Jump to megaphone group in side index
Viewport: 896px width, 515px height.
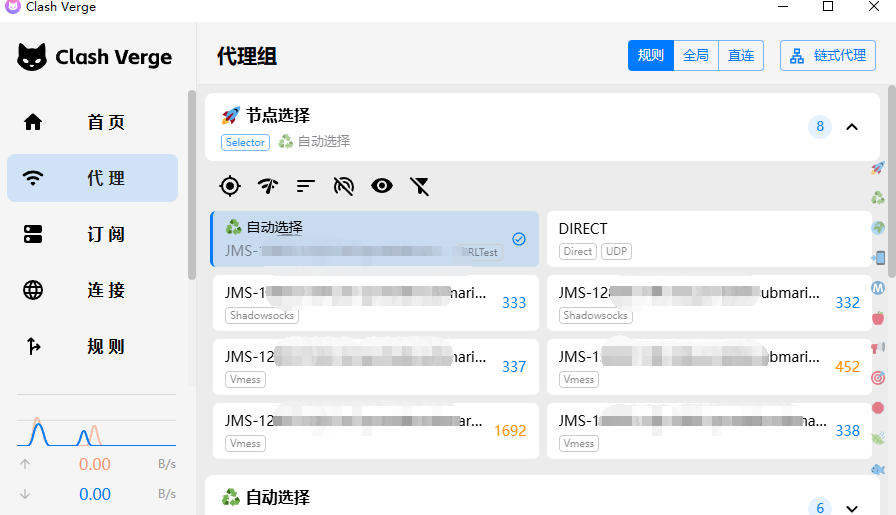(878, 348)
